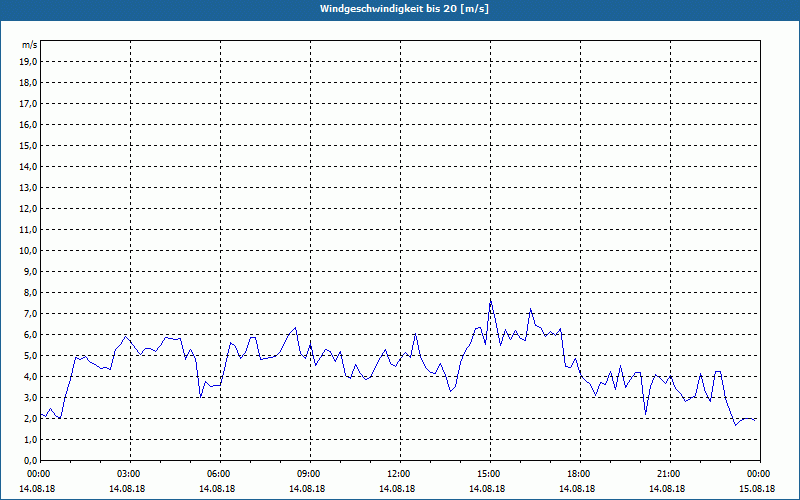800x500 pixels.
Task: Click the '12,0' y-axis label
Action: [28, 209]
